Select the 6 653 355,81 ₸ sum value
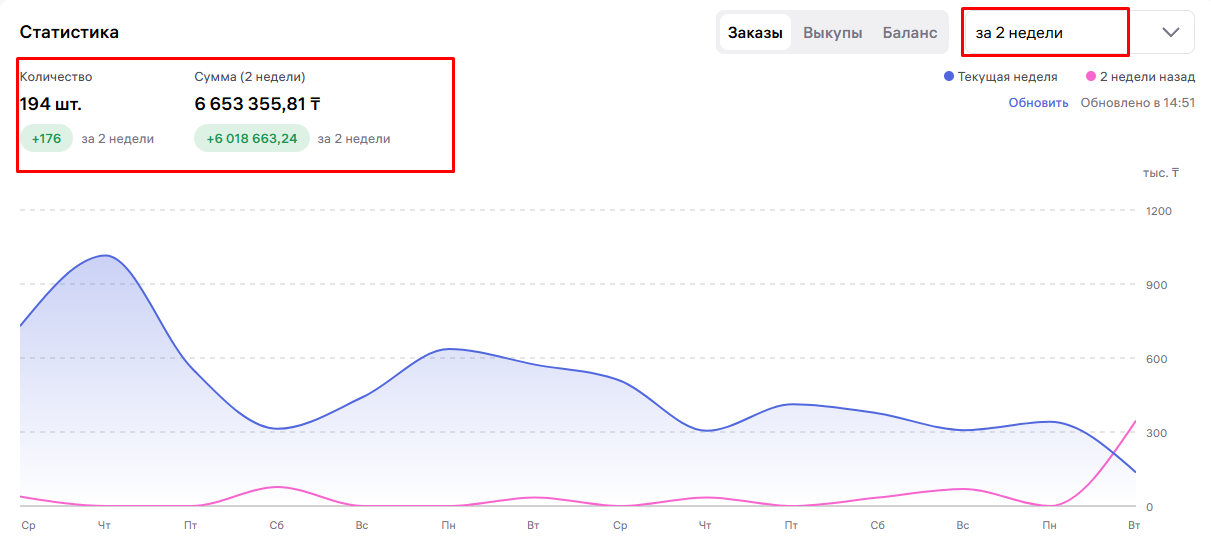1211x555 pixels. coord(257,104)
